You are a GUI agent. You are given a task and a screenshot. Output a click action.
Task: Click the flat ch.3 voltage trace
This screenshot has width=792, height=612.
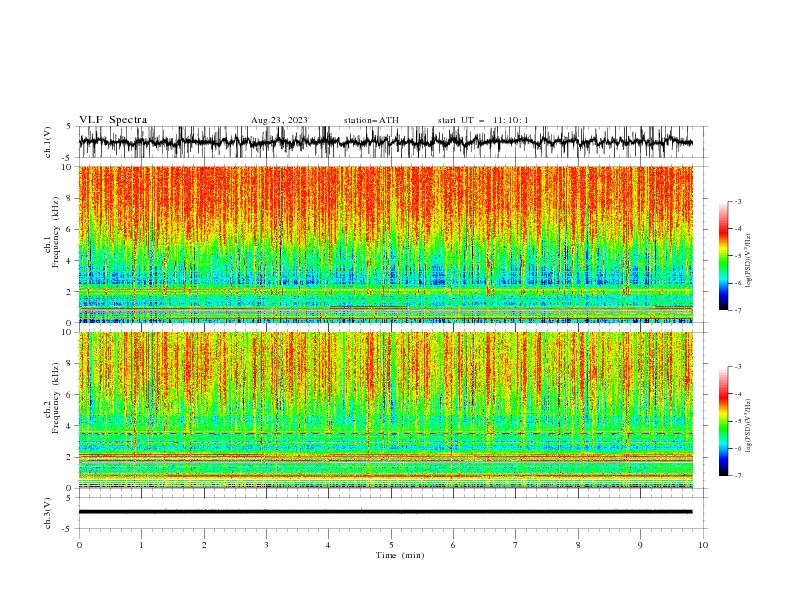coord(385,512)
